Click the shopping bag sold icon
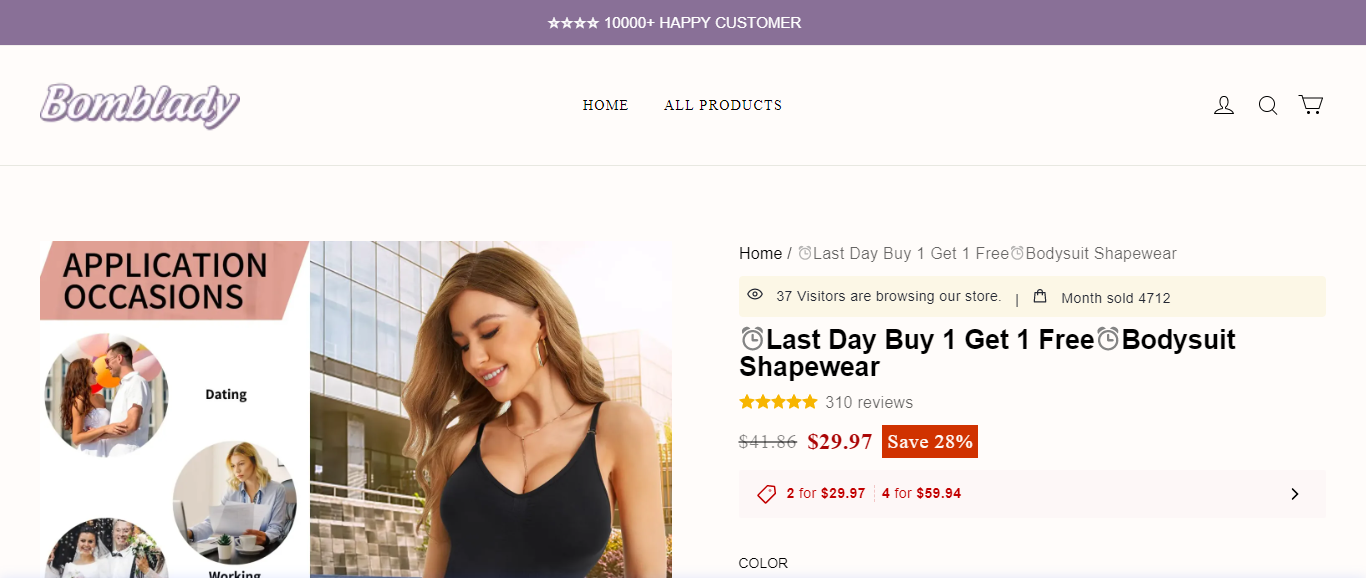 click(x=1040, y=296)
